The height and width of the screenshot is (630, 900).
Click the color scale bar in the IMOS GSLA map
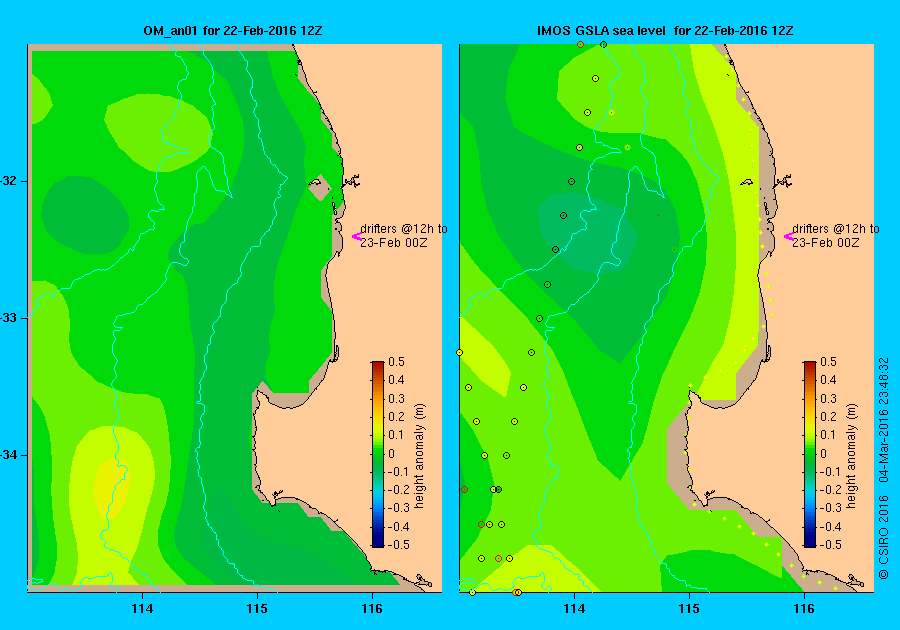[809, 454]
